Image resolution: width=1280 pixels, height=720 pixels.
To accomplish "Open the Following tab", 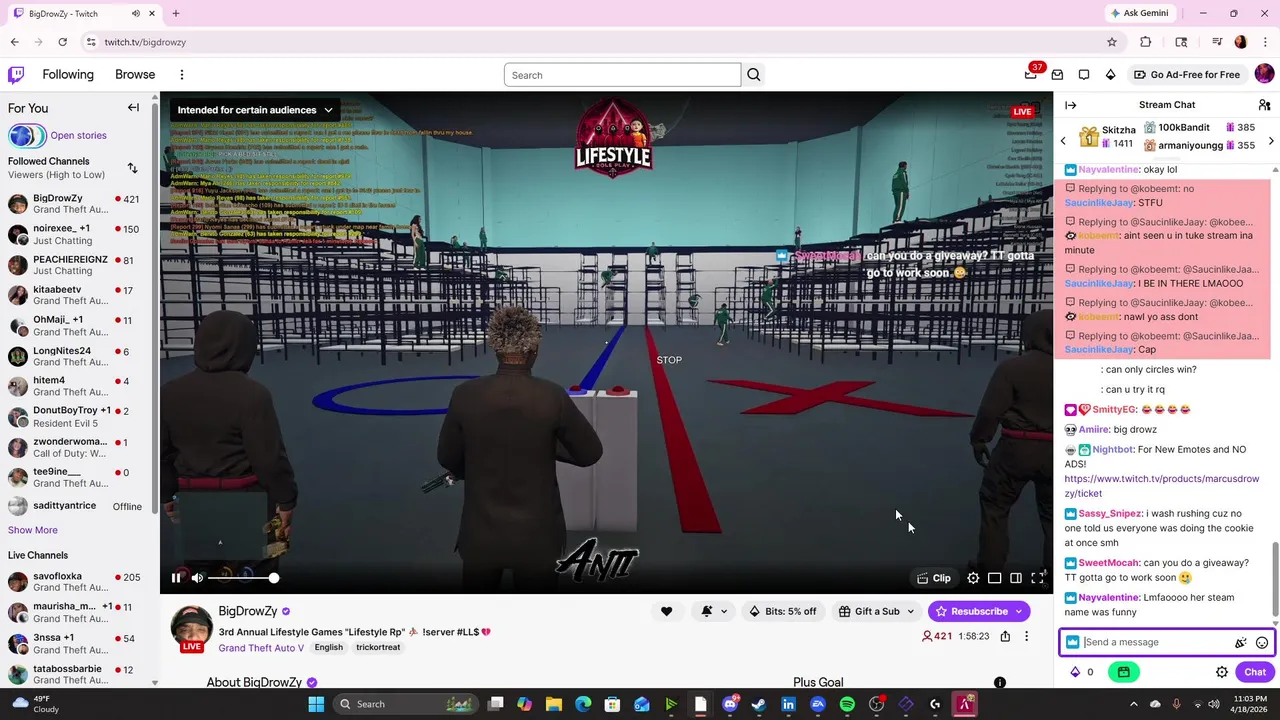I will 68,75.
